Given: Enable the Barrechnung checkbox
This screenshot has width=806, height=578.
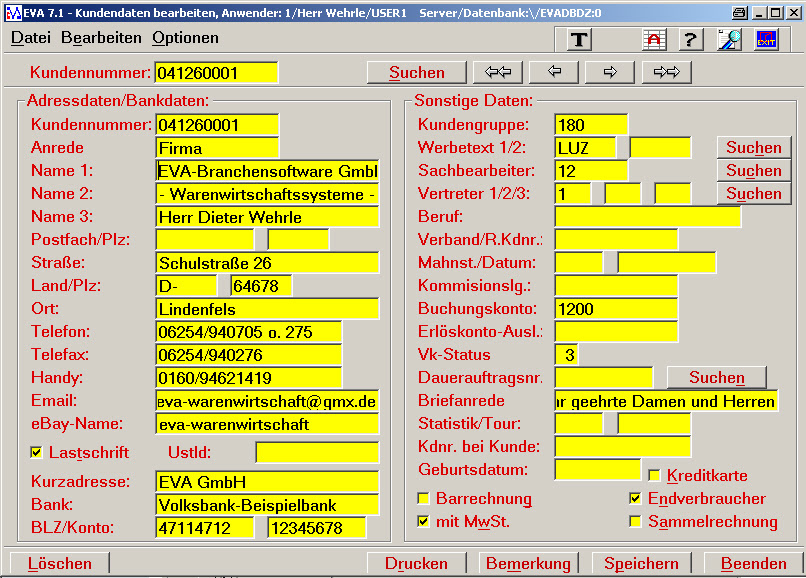Looking at the screenshot, I should pyautogui.click(x=423, y=498).
